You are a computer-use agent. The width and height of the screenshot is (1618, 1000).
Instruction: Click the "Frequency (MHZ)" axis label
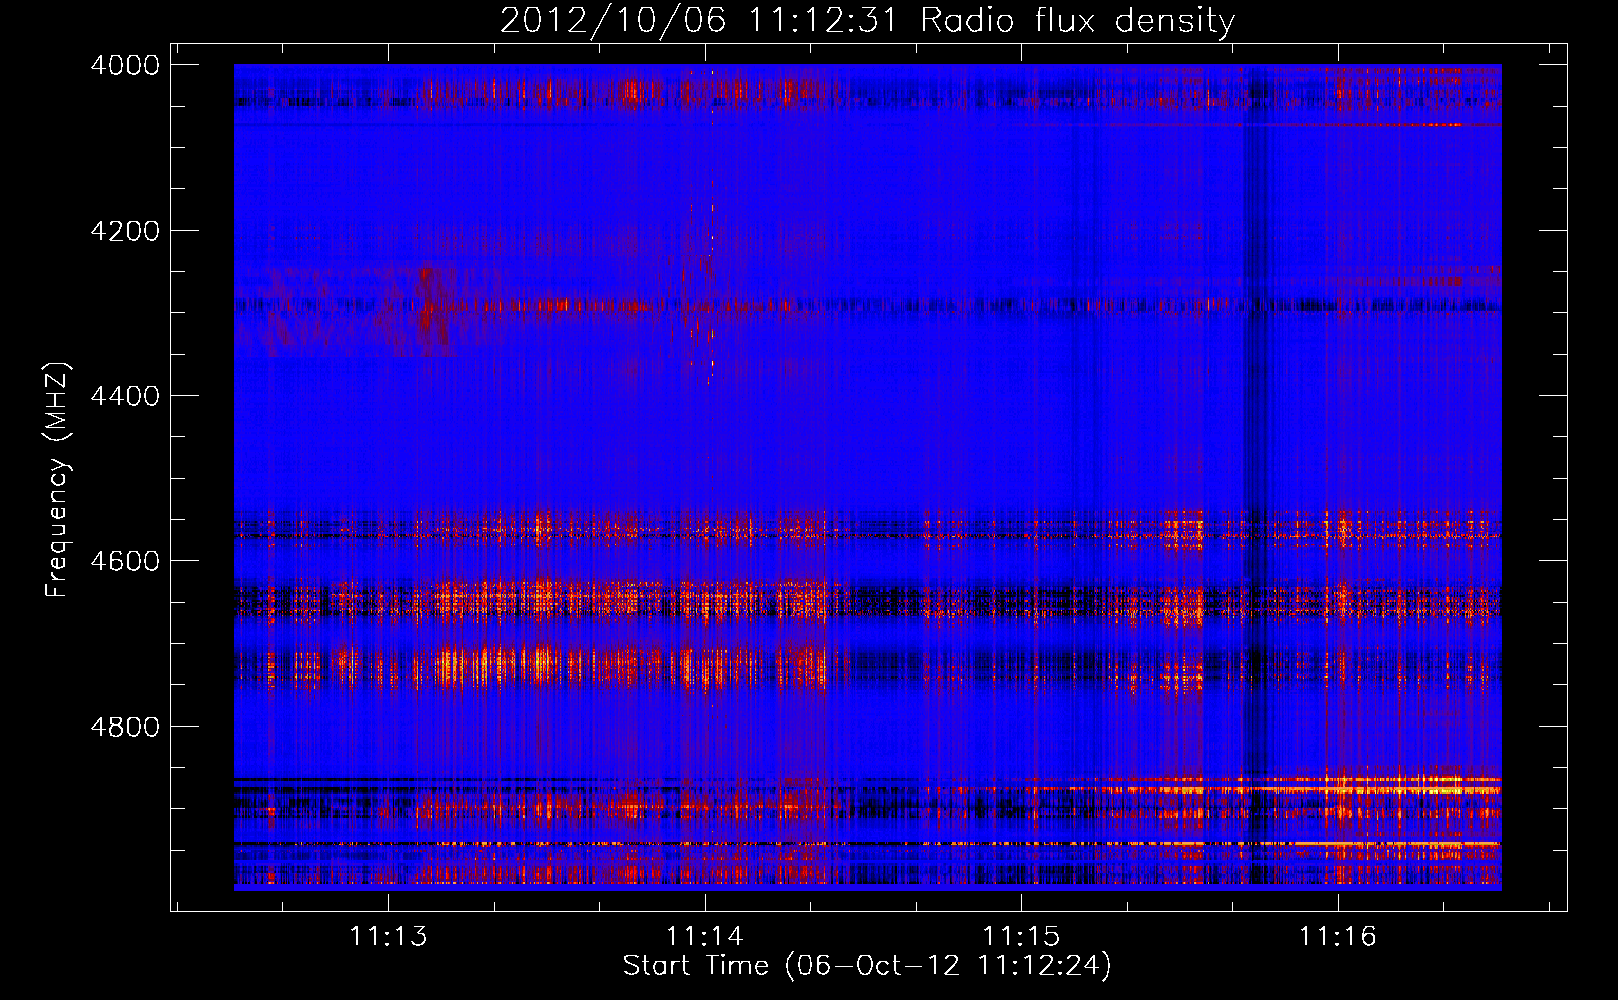pyautogui.click(x=57, y=480)
